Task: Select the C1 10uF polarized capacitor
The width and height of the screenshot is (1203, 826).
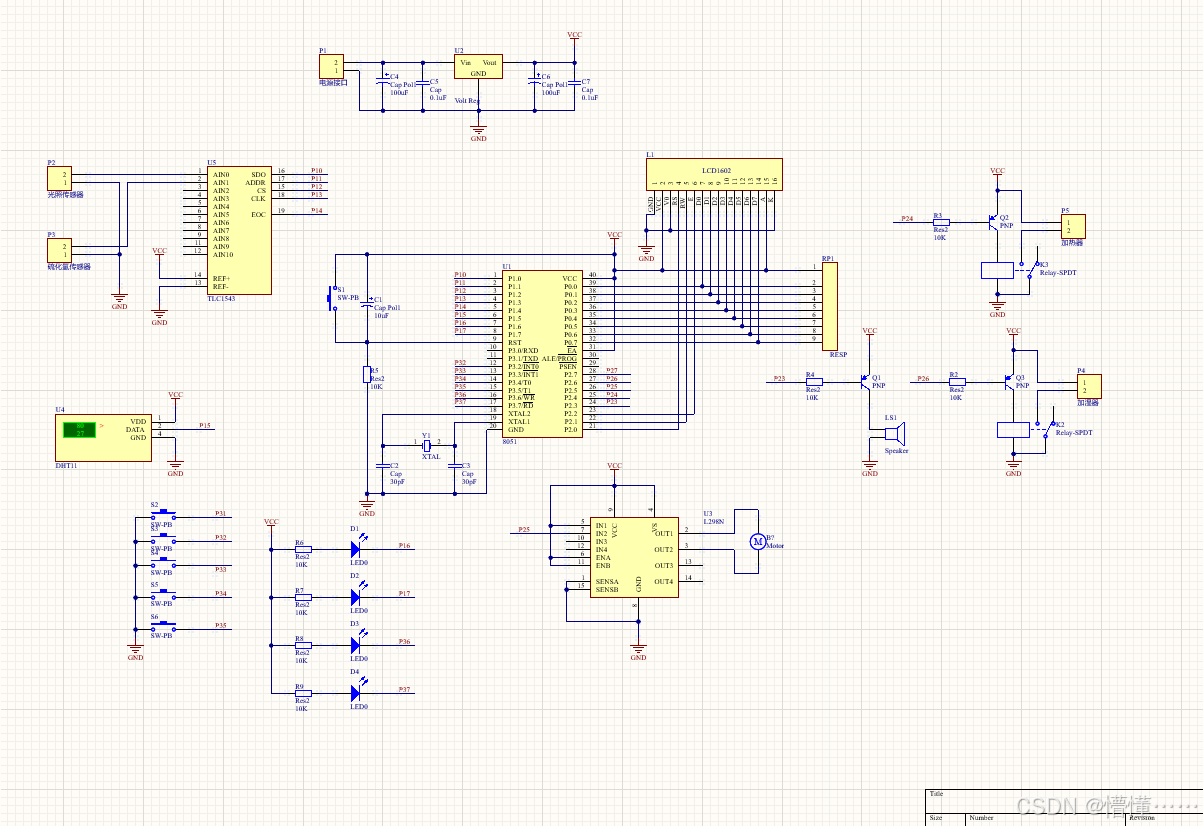Action: click(366, 301)
